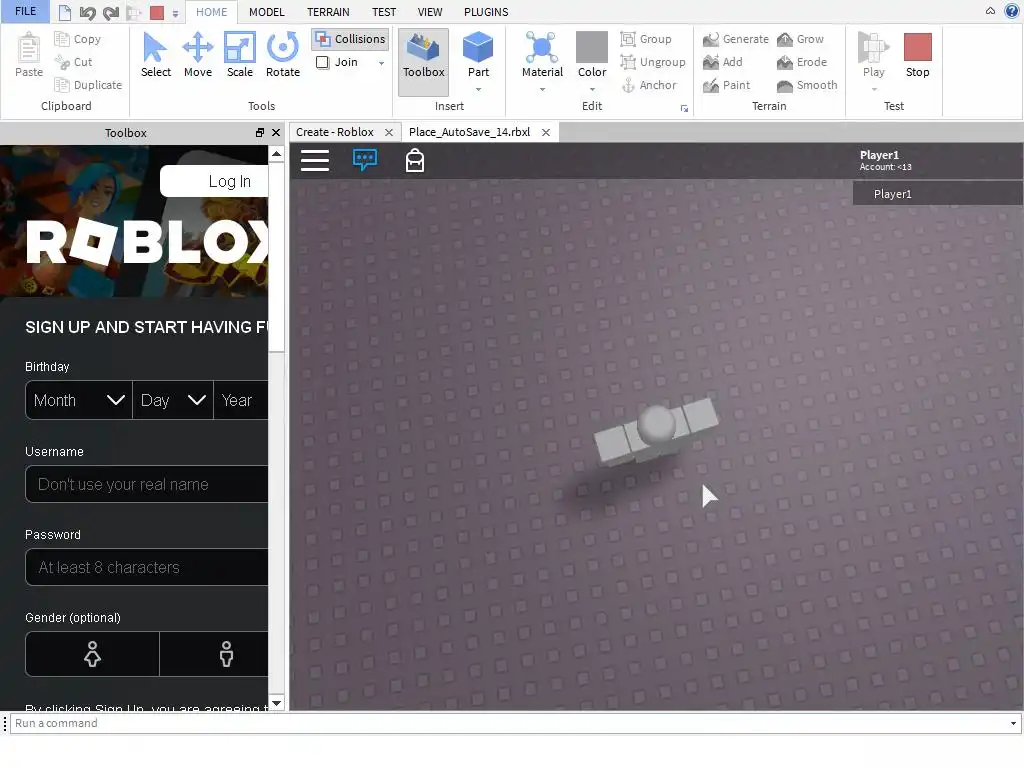Expand the Material dropdown arrow
The image size is (1024, 768).
[542, 89]
